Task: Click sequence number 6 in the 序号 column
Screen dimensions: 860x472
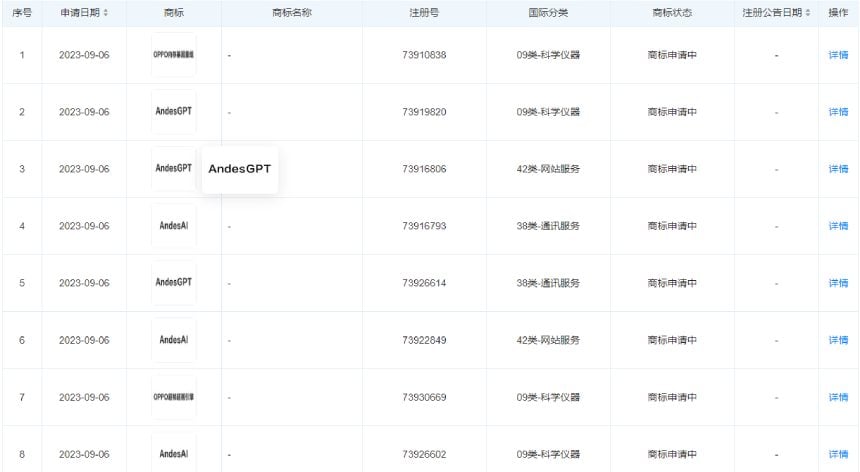Action: [x=22, y=340]
